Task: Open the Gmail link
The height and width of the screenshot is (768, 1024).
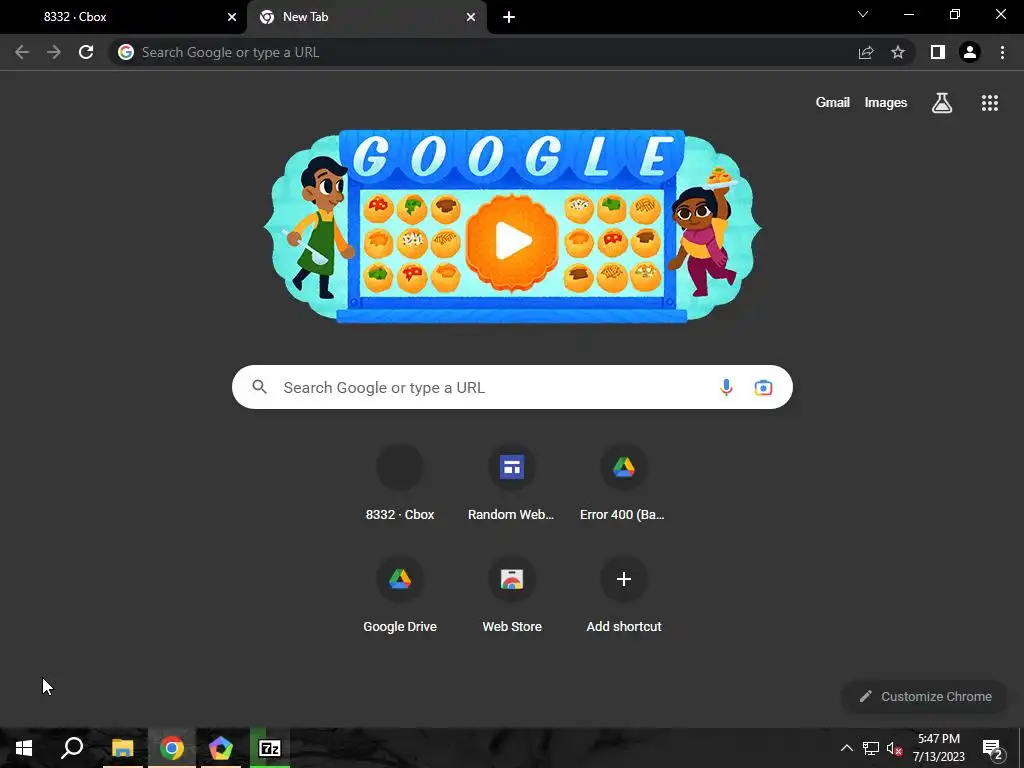Action: coord(833,103)
